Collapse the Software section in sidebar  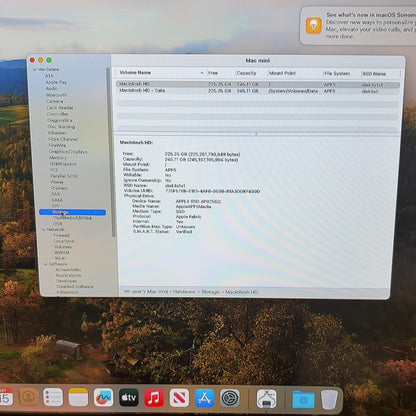point(46,264)
